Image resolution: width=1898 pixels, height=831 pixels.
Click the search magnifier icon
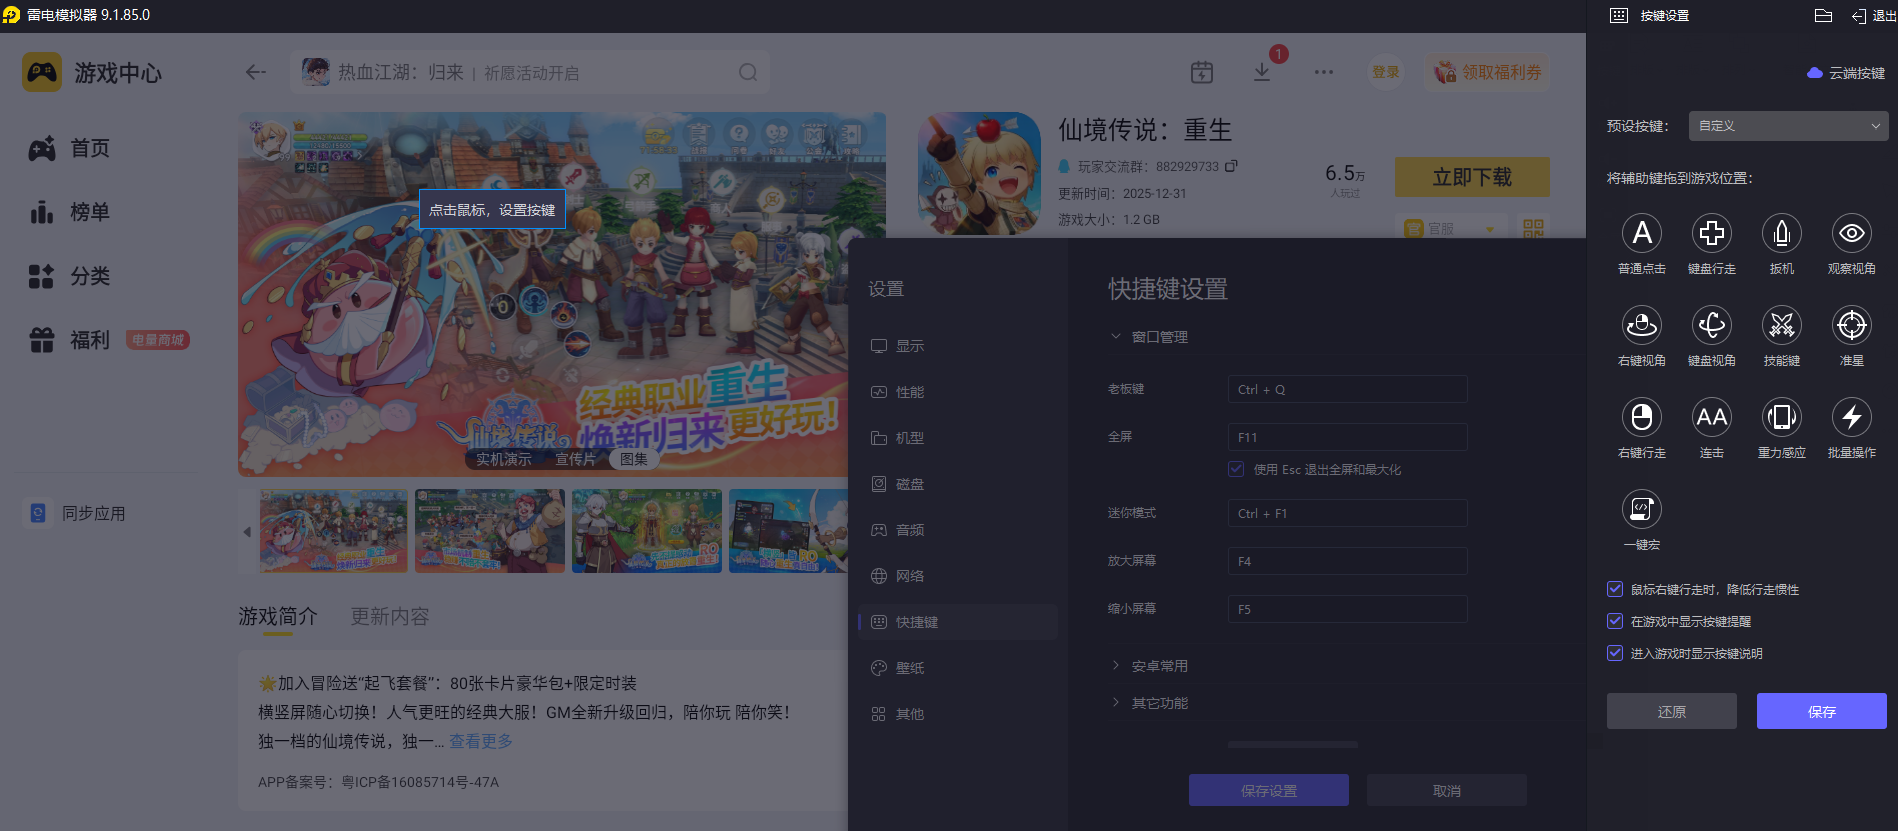(x=747, y=72)
